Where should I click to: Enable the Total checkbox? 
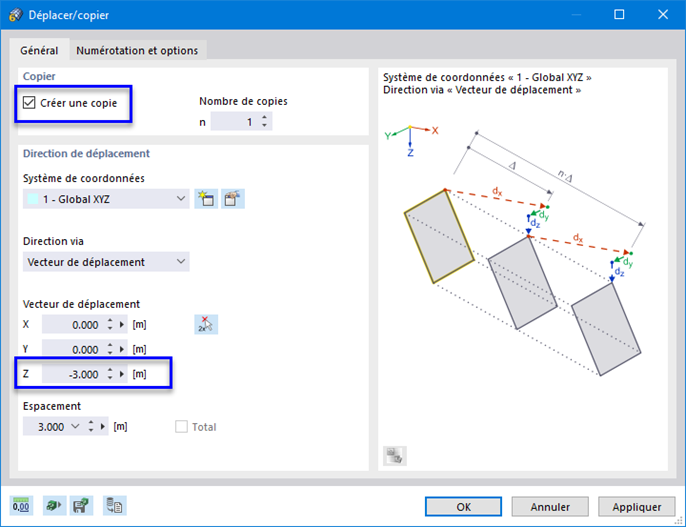(181, 426)
